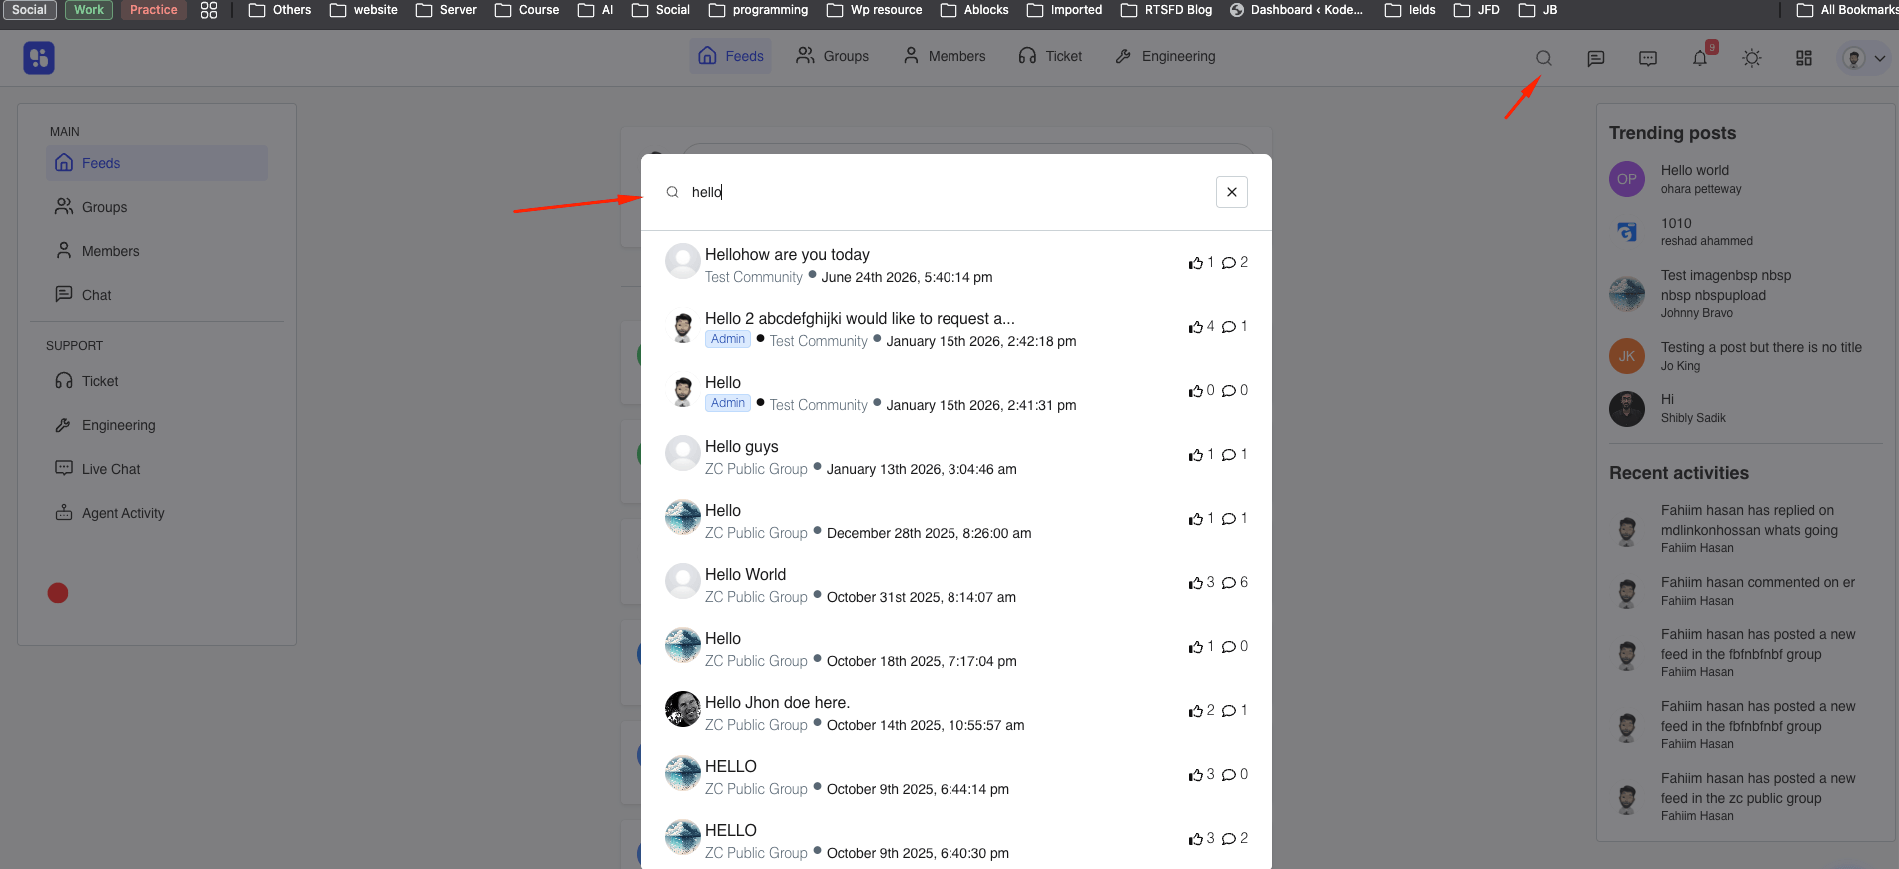This screenshot has width=1899, height=869.
Task: Focus the search input containing hello
Action: tap(940, 192)
